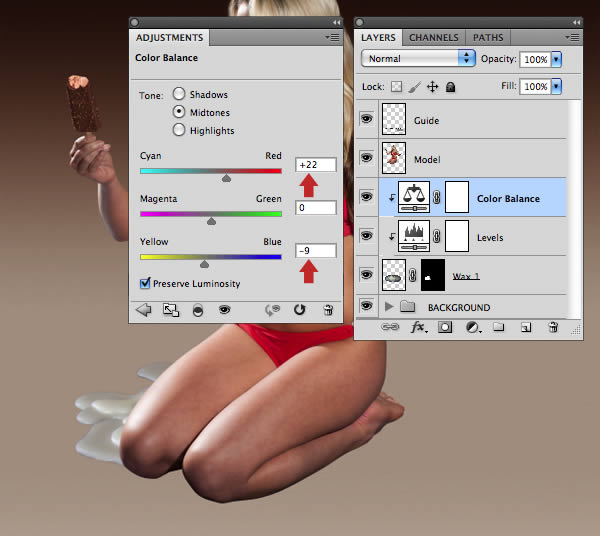Viewport: 600px width, 536px height.
Task: Select the Midtones tone radio button
Action: [179, 112]
